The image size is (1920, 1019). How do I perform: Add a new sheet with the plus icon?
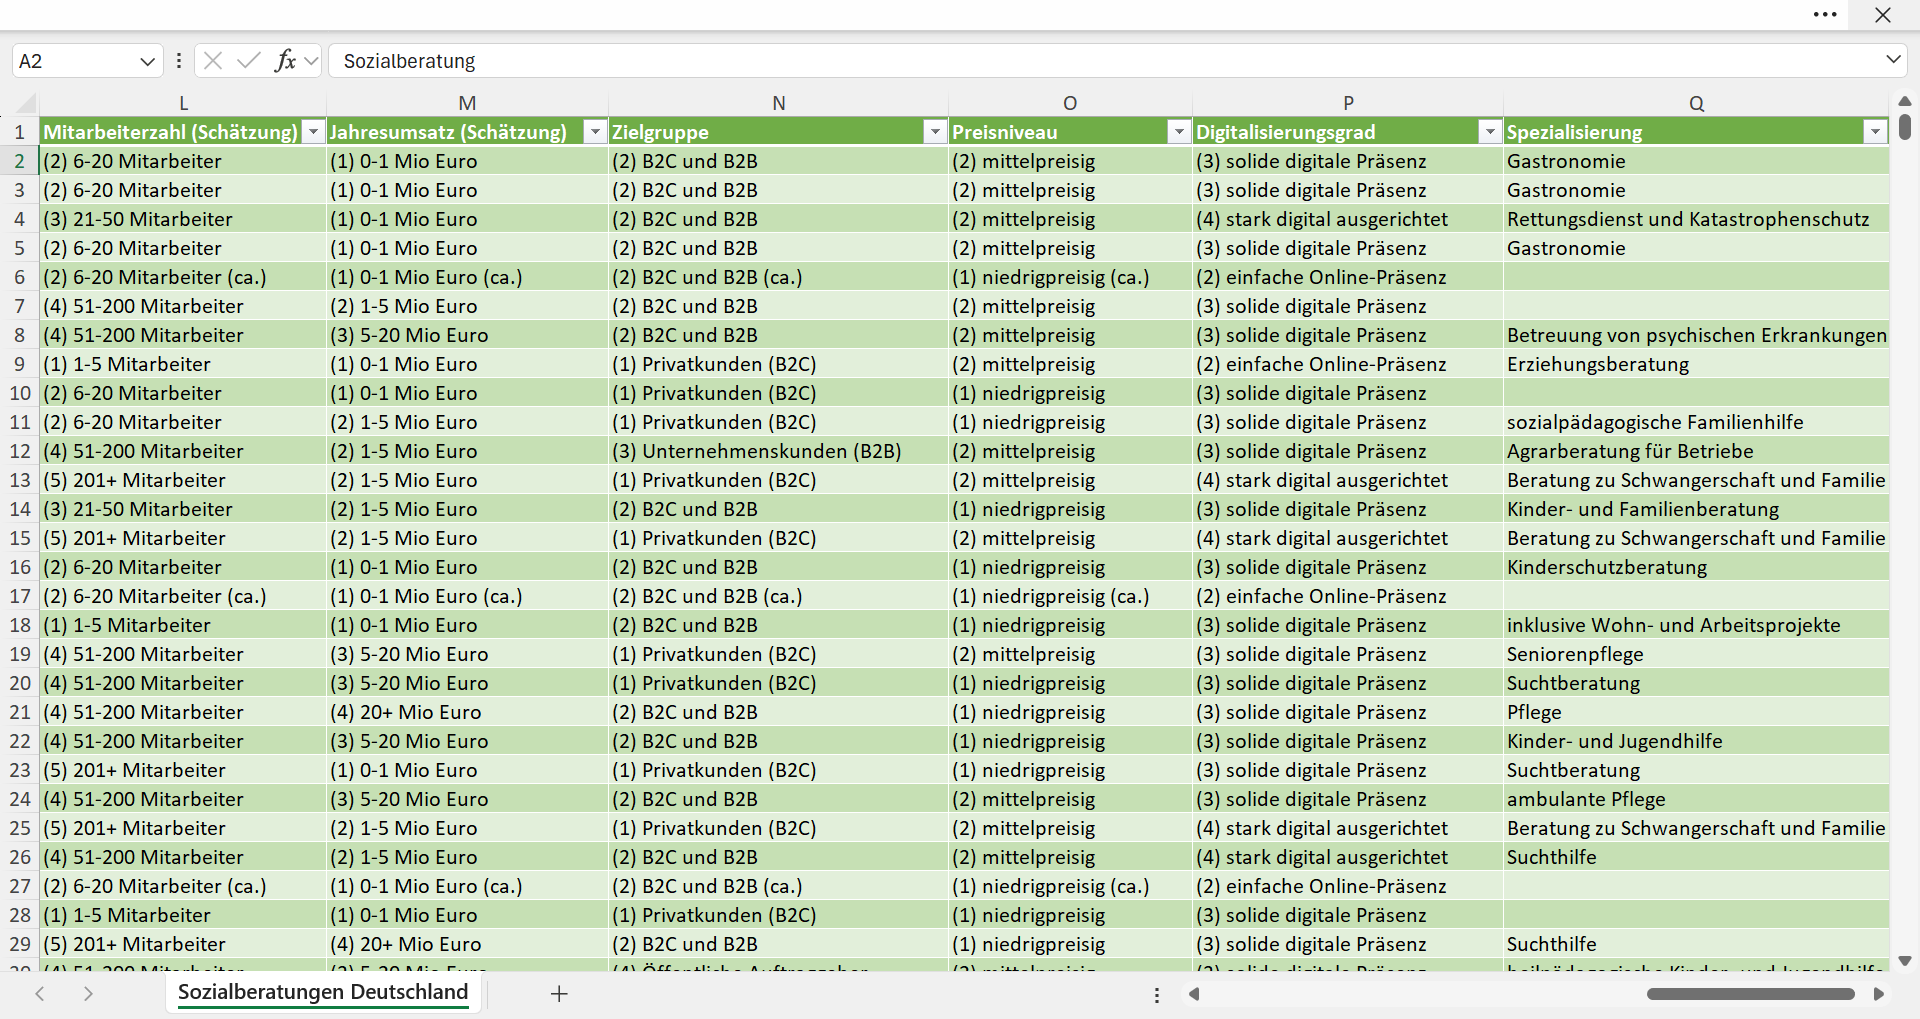pyautogui.click(x=559, y=994)
